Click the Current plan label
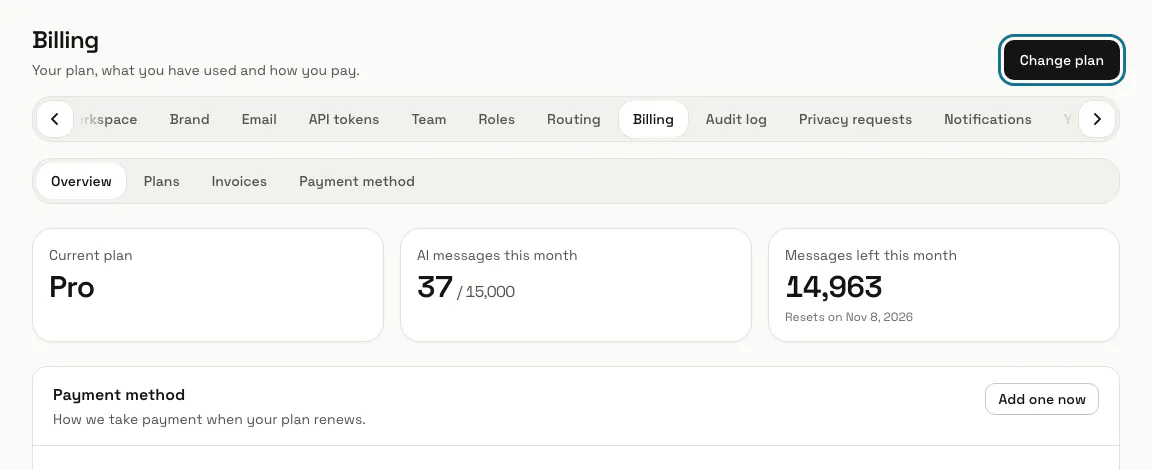The image size is (1152, 470). click(x=90, y=256)
